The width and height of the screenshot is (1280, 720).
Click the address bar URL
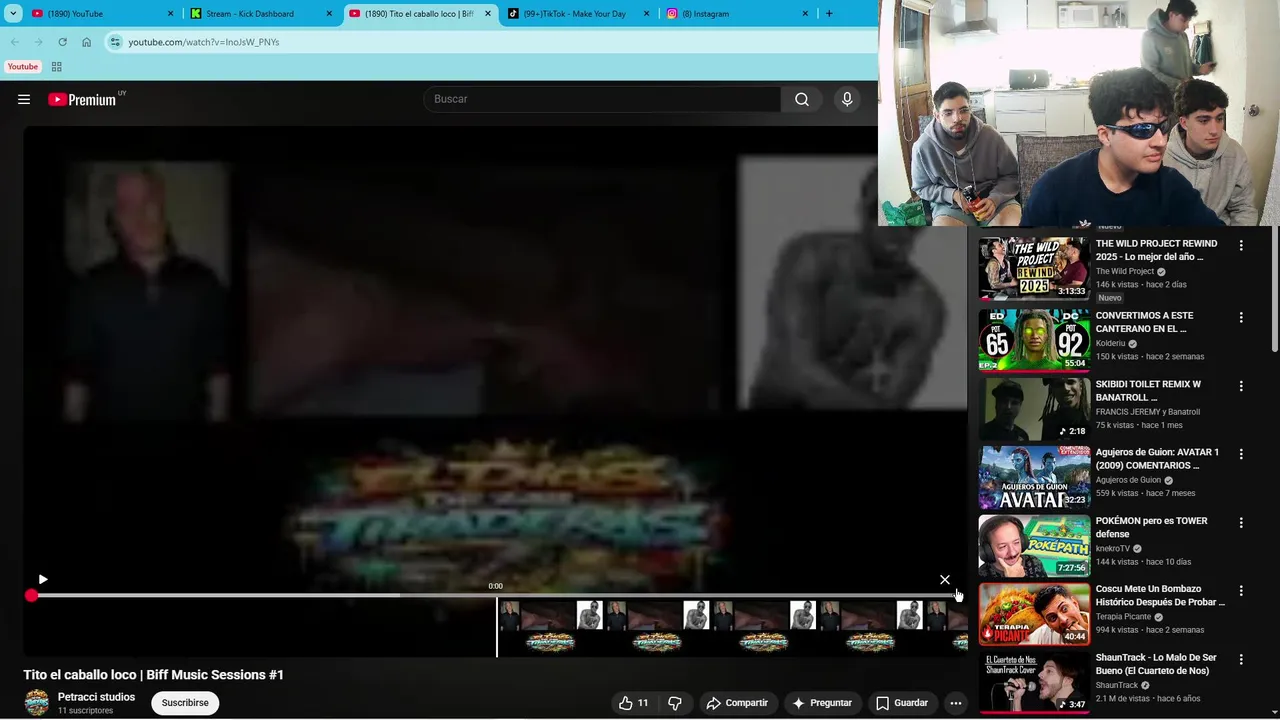[204, 42]
